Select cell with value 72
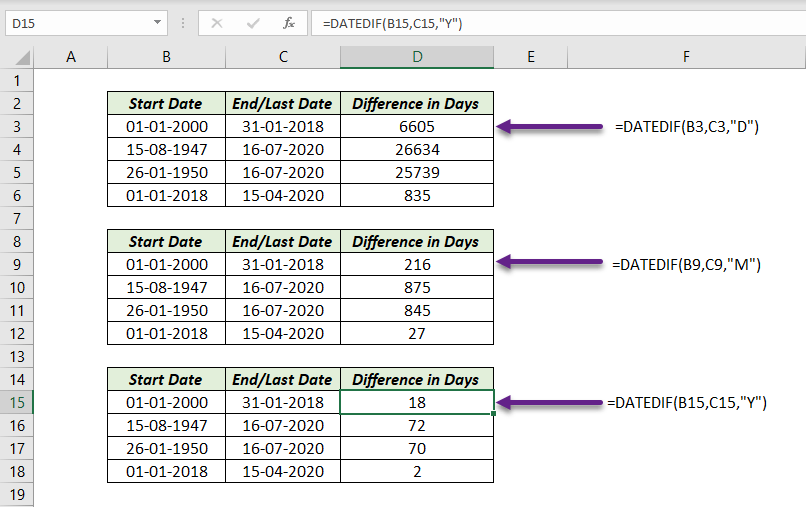The image size is (806, 507). (417, 425)
